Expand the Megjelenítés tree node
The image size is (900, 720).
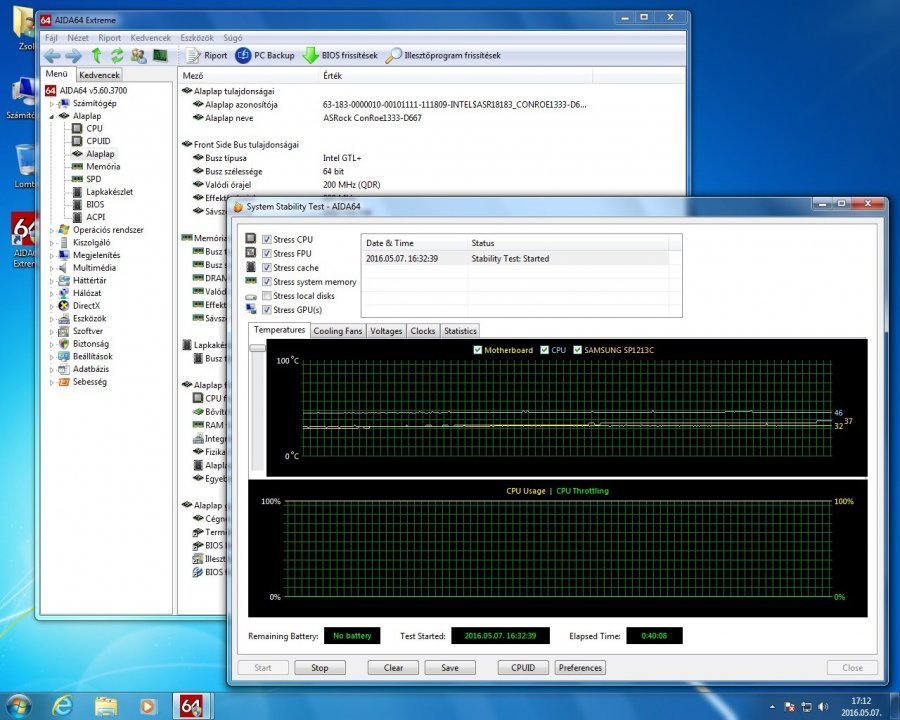click(x=52, y=256)
